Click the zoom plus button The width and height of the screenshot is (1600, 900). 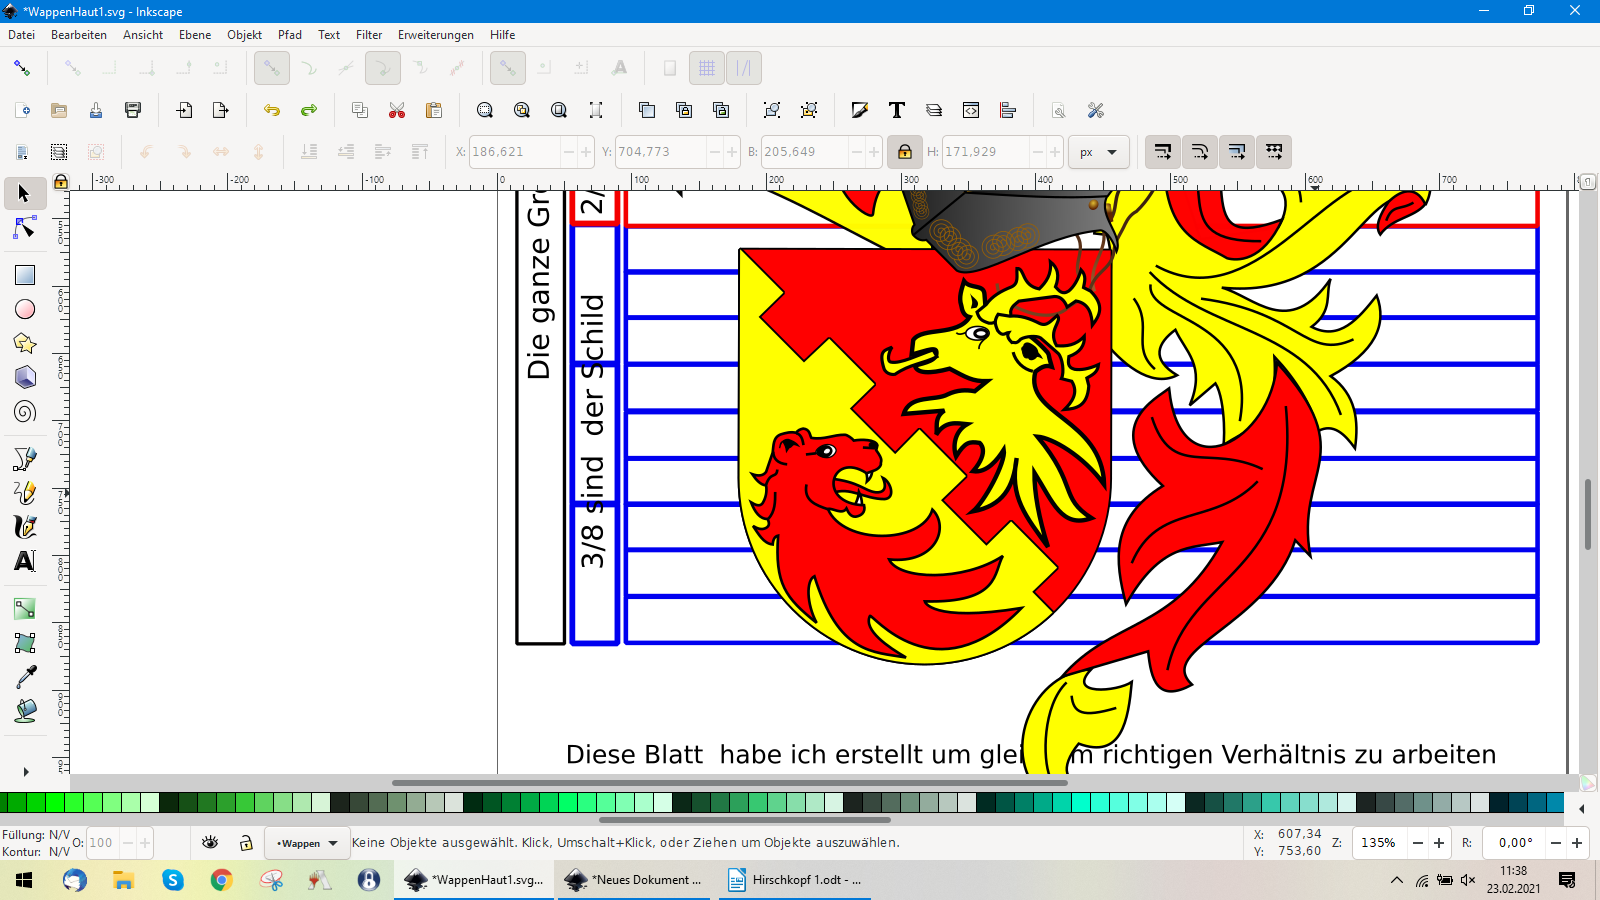click(1439, 843)
